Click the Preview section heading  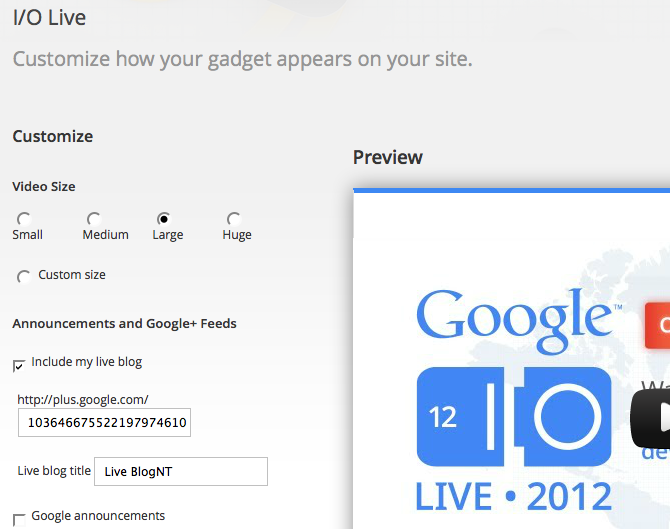388,157
